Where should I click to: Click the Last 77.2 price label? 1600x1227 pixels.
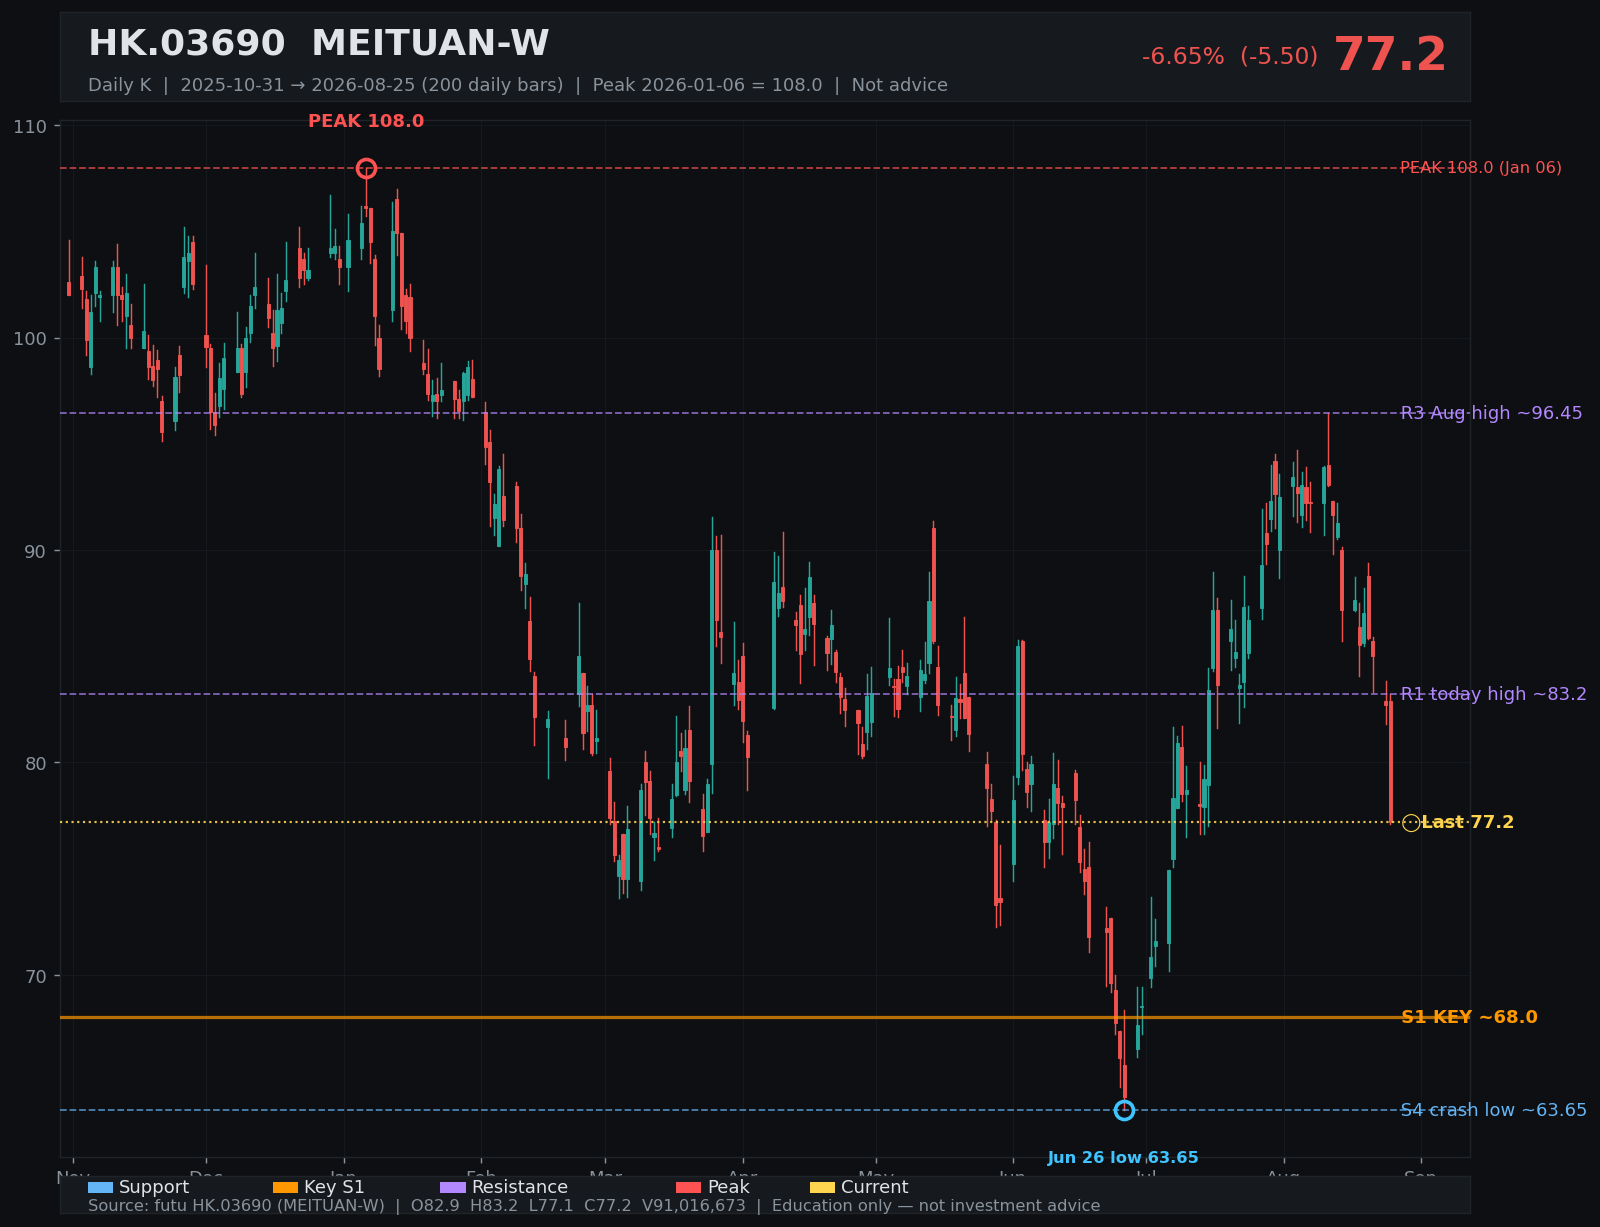[1467, 822]
